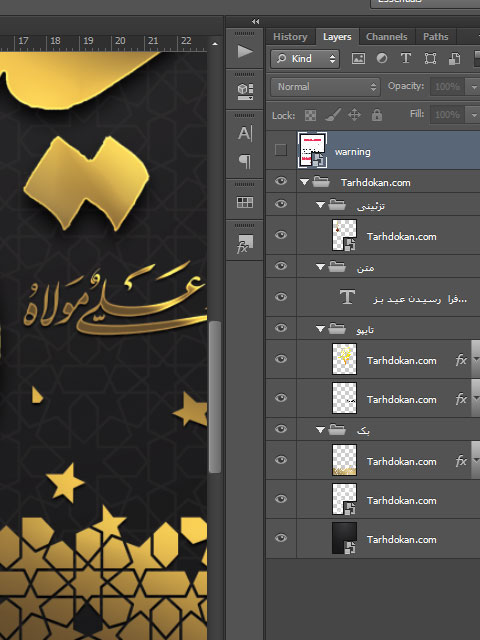
Task: Open the Fill slider dropdown arrow
Action: point(474,115)
